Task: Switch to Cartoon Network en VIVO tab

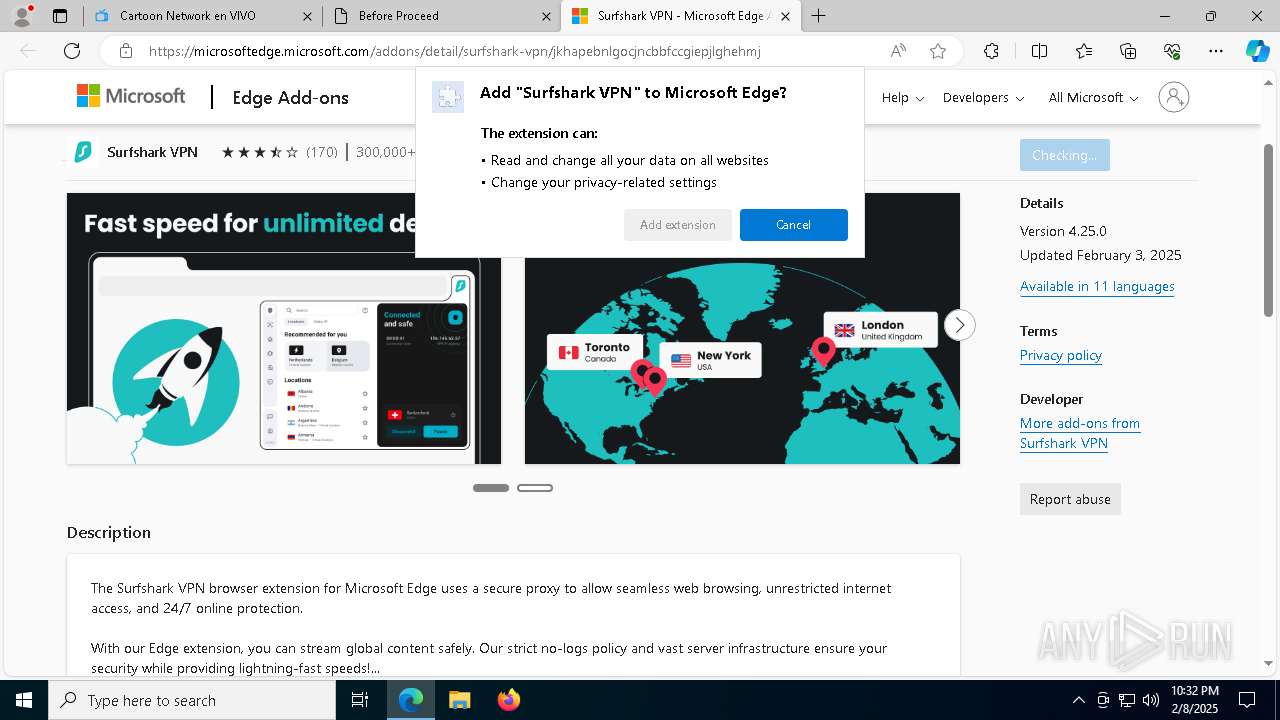Action: 203,16
